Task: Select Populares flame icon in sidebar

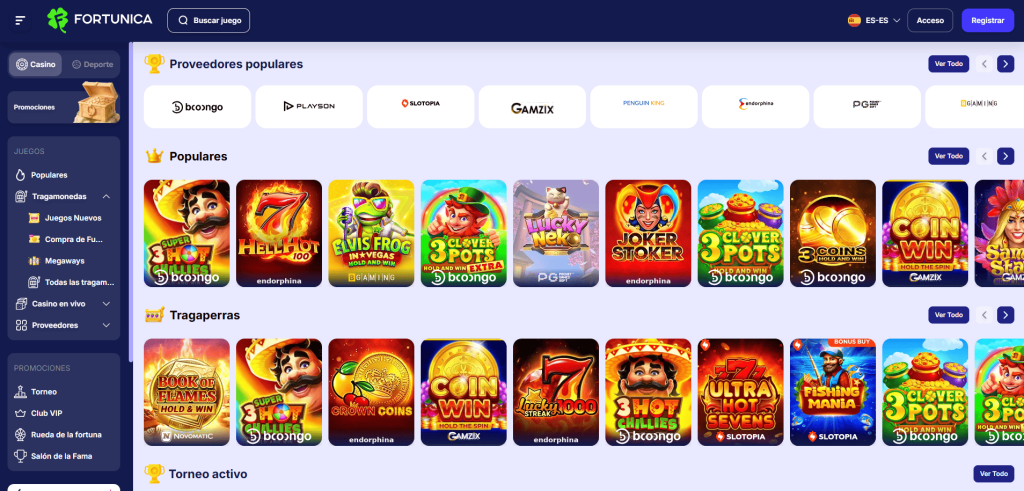Action: (x=21, y=175)
